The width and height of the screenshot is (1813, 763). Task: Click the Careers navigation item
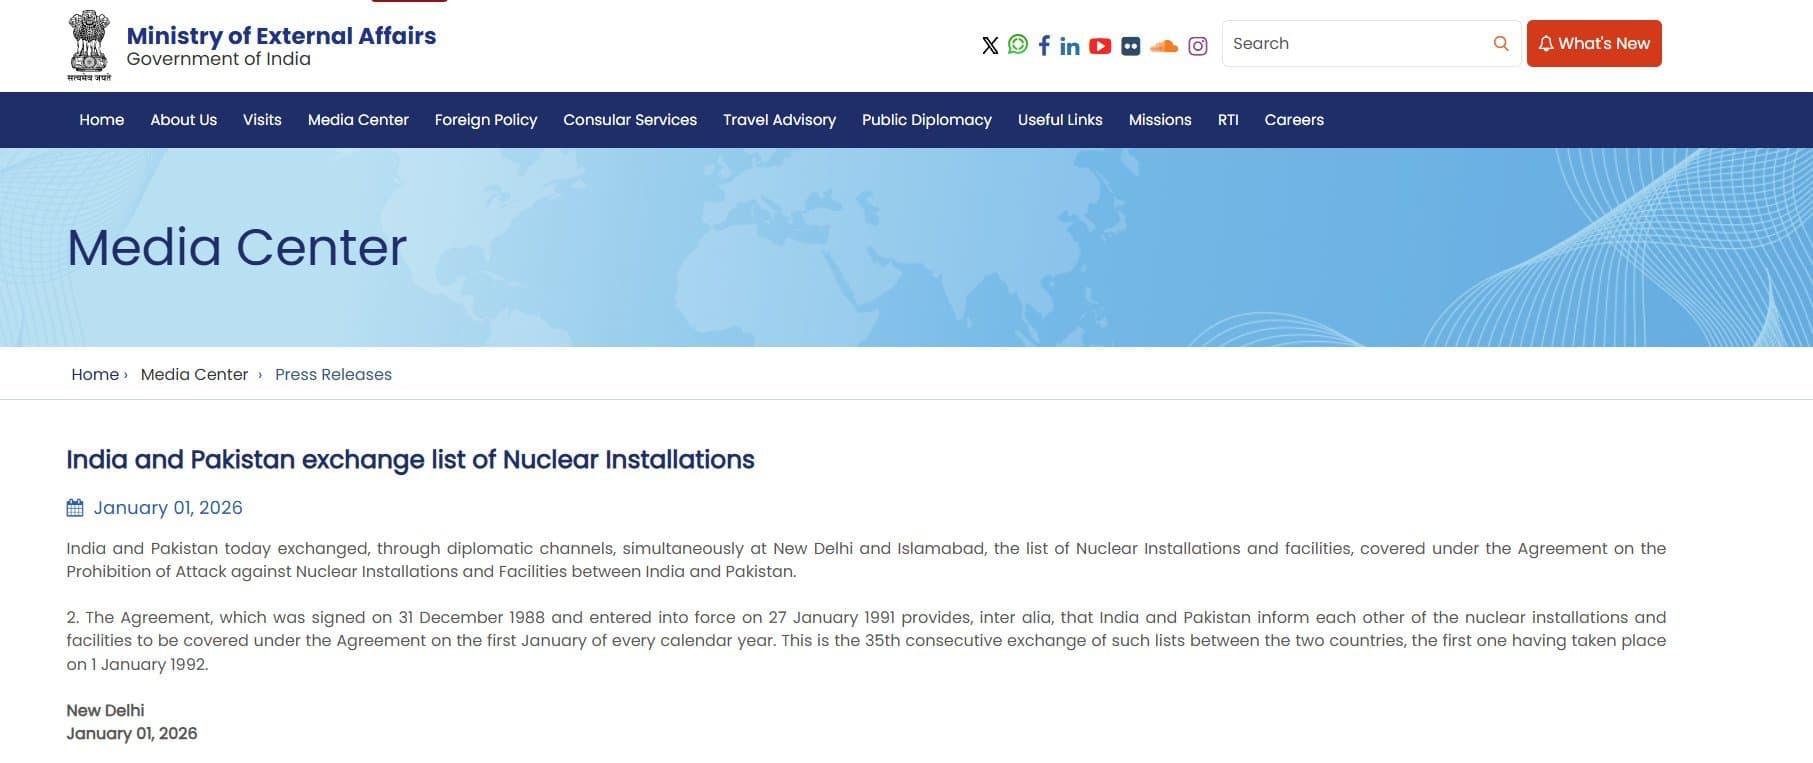pyautogui.click(x=1293, y=120)
